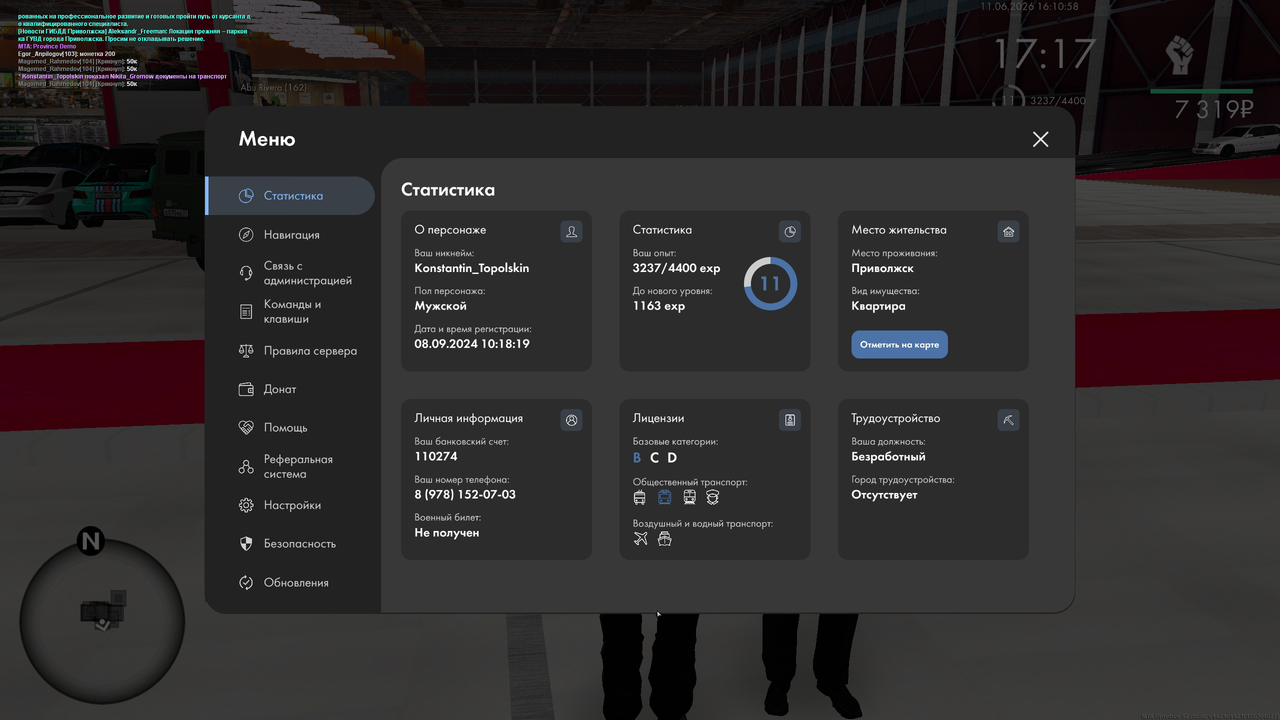
Task: Click the Безработный job value
Action: click(889, 457)
